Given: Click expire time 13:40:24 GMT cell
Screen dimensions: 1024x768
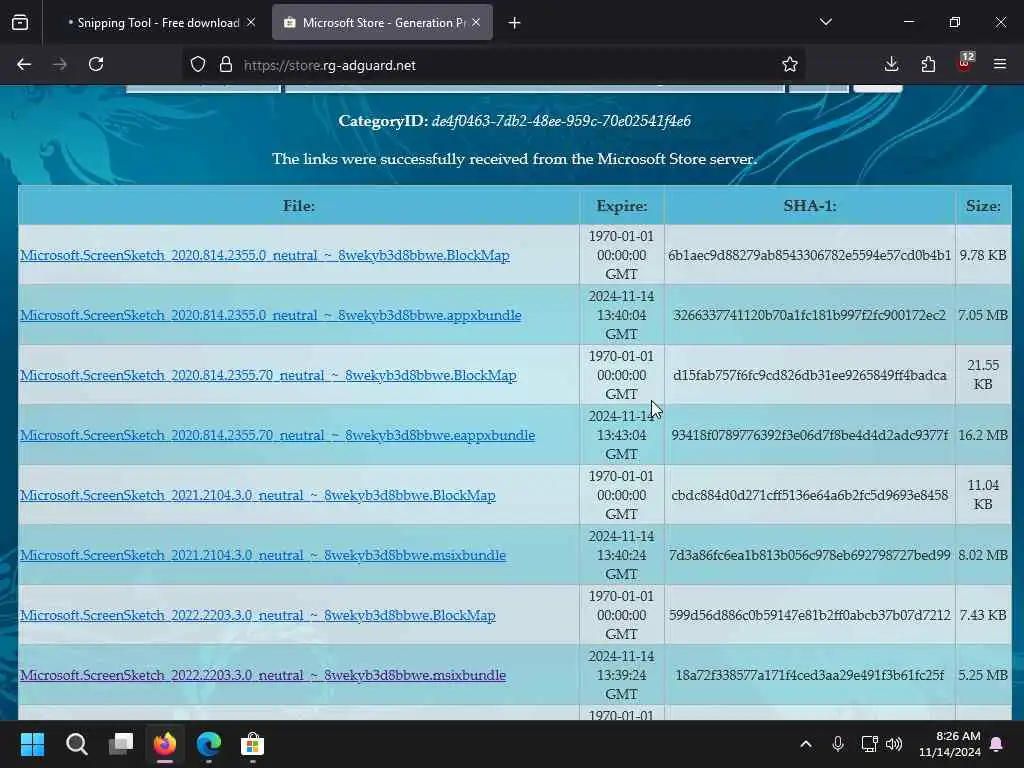Looking at the screenshot, I should pyautogui.click(x=621, y=555).
